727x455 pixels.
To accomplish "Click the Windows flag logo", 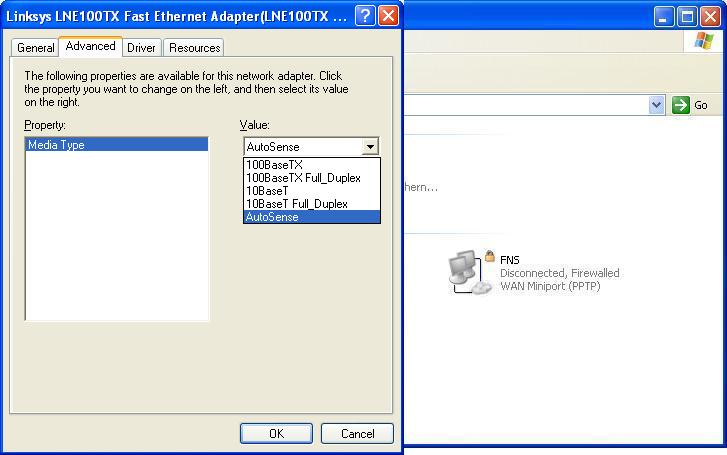I will click(704, 41).
